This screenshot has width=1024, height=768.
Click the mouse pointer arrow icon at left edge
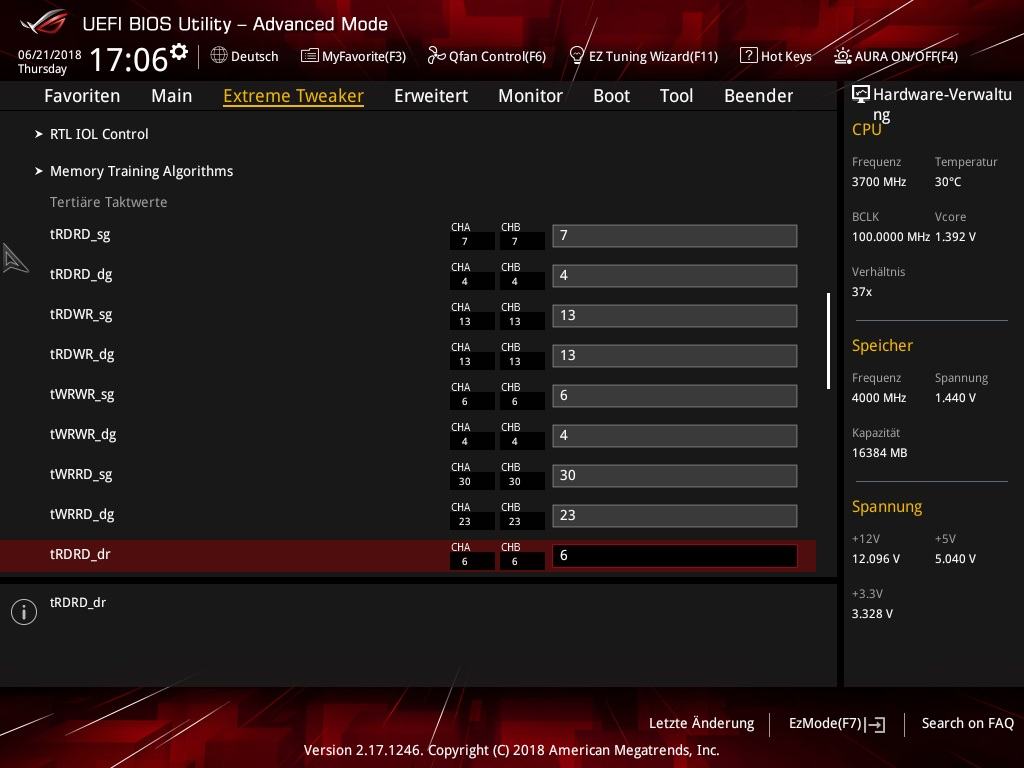tap(14, 259)
